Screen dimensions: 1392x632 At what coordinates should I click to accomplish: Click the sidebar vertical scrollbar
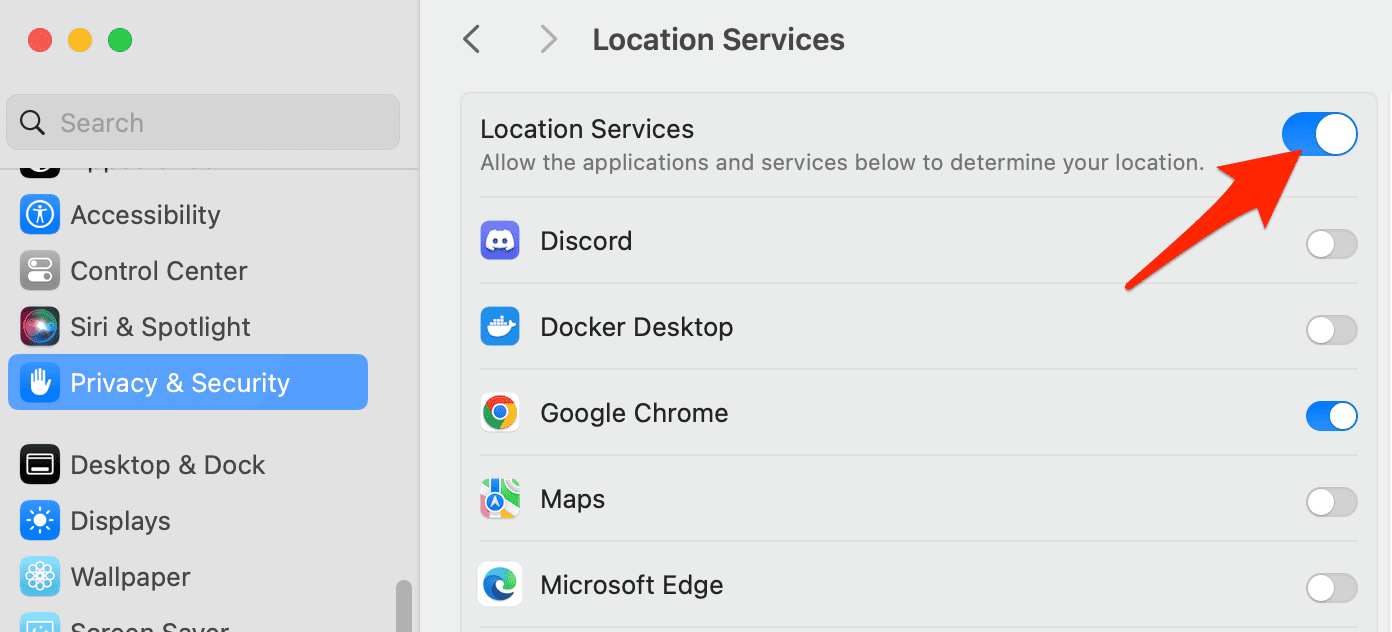tap(404, 605)
